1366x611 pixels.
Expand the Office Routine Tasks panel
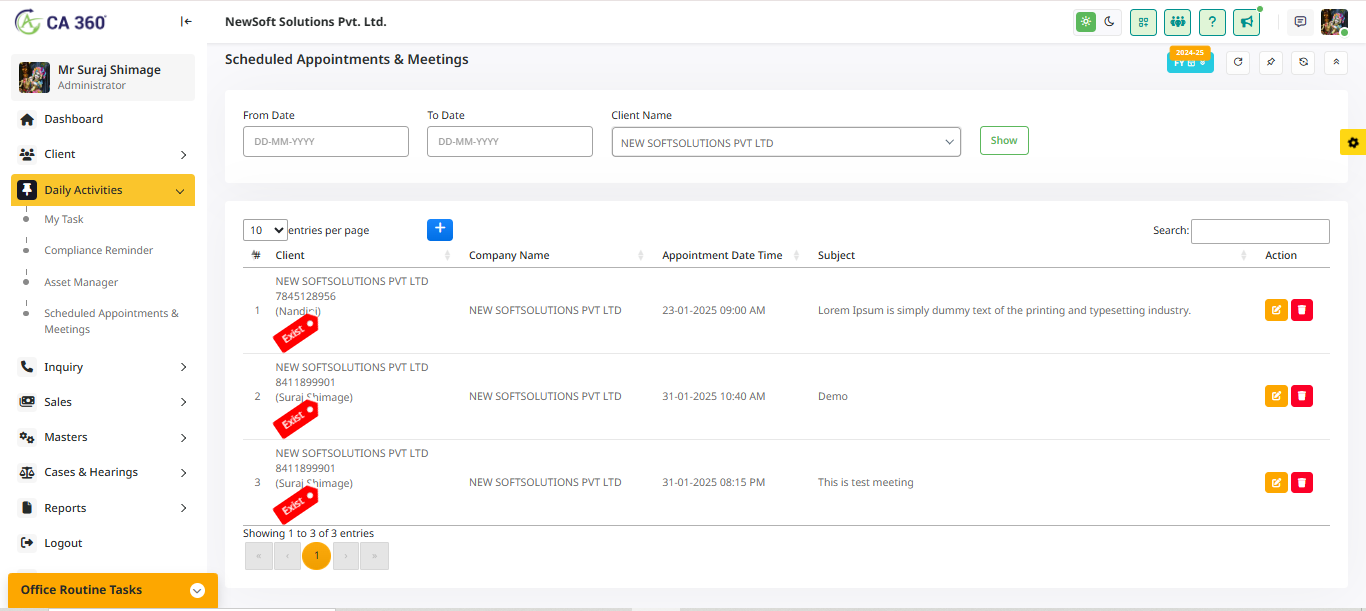[112, 590]
